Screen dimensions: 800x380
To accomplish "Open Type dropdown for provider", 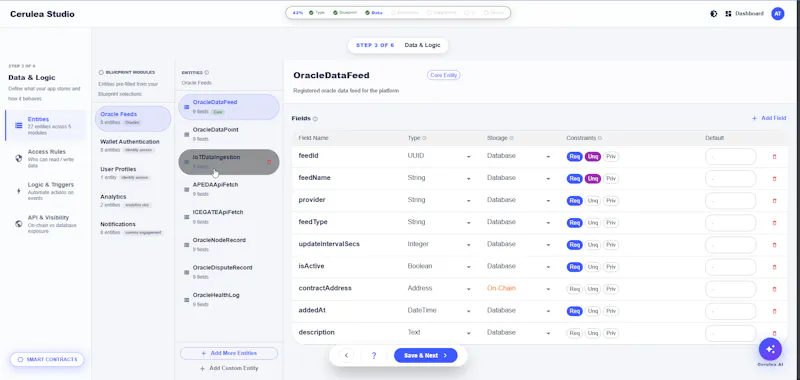I will pos(439,200).
